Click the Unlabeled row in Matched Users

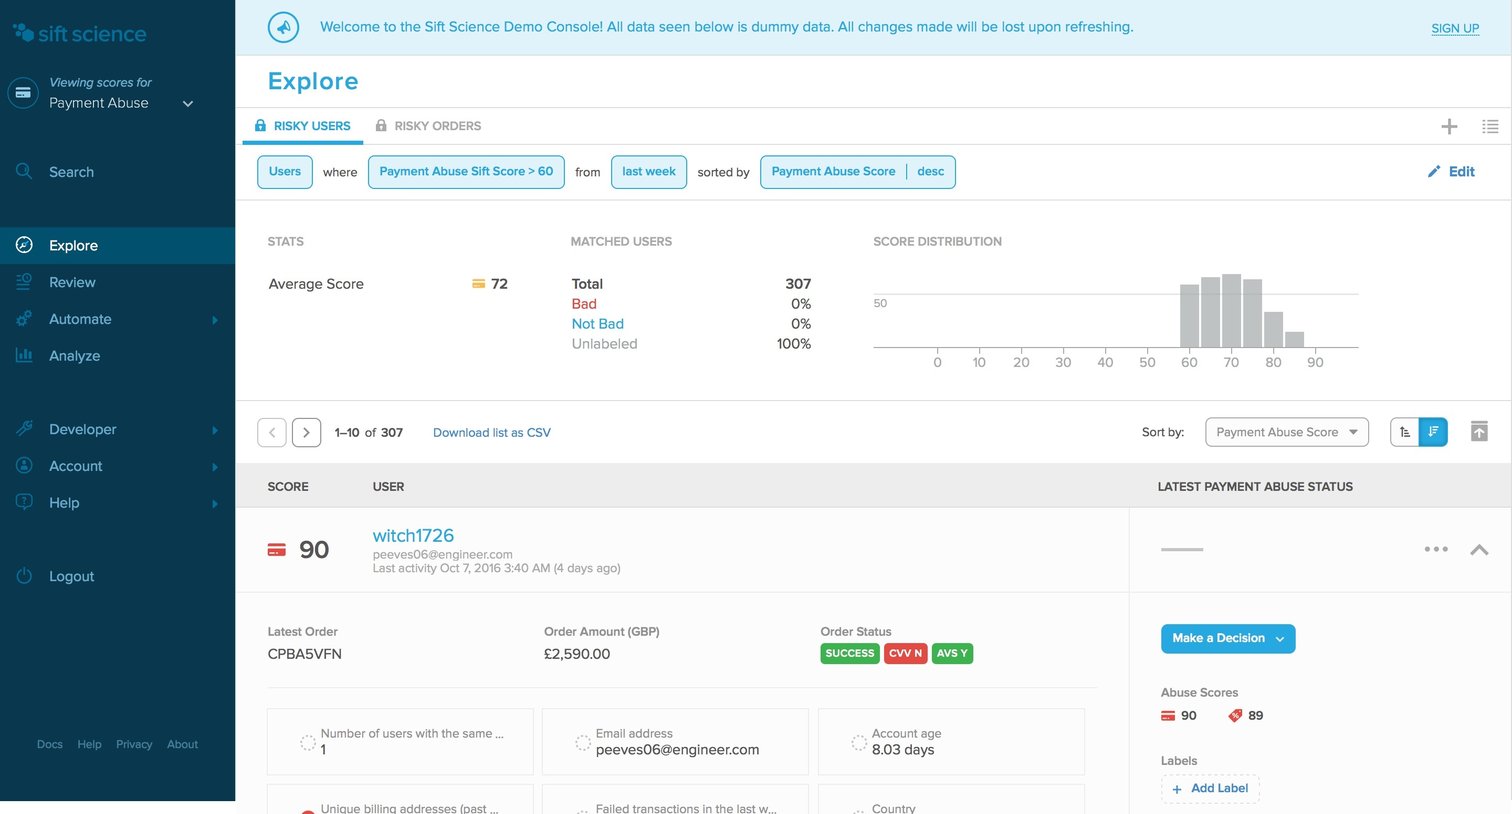point(691,344)
